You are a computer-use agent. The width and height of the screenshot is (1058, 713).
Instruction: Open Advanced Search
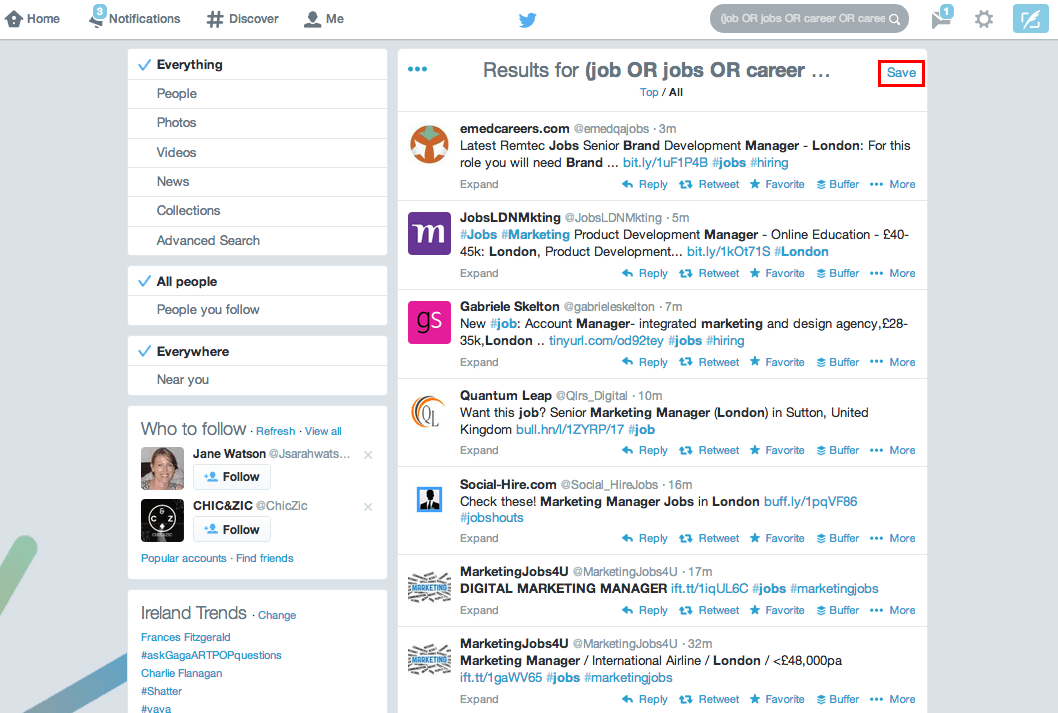tap(257, 240)
